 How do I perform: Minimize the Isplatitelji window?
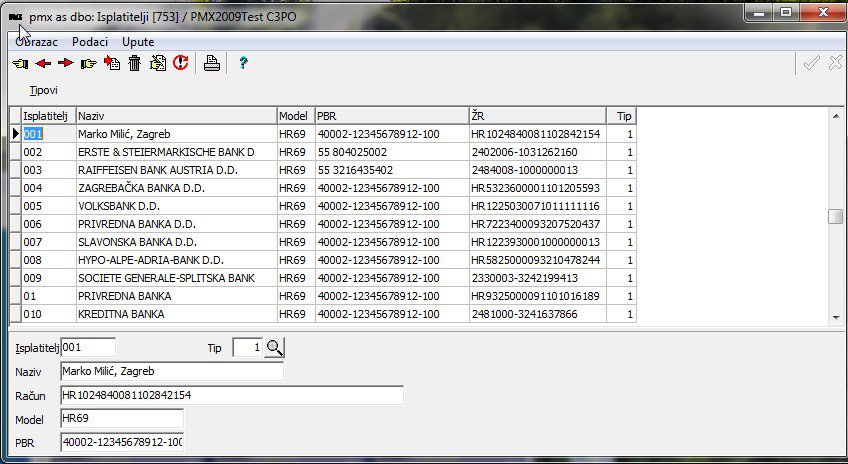pyautogui.click(x=759, y=13)
